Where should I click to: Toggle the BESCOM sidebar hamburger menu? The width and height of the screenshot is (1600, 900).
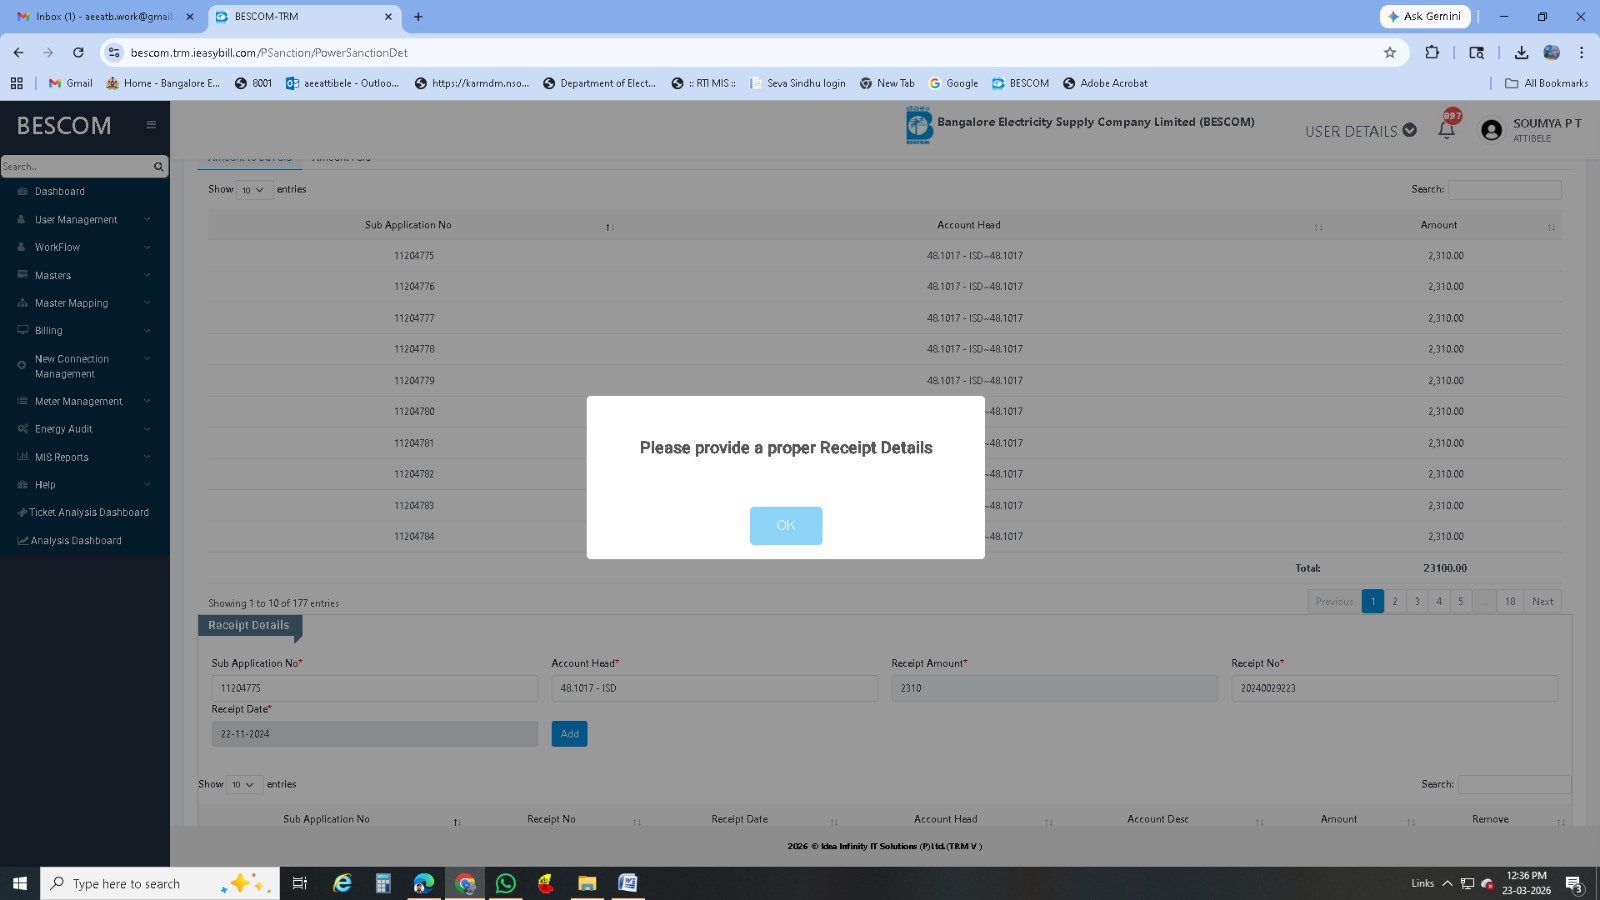coord(151,125)
